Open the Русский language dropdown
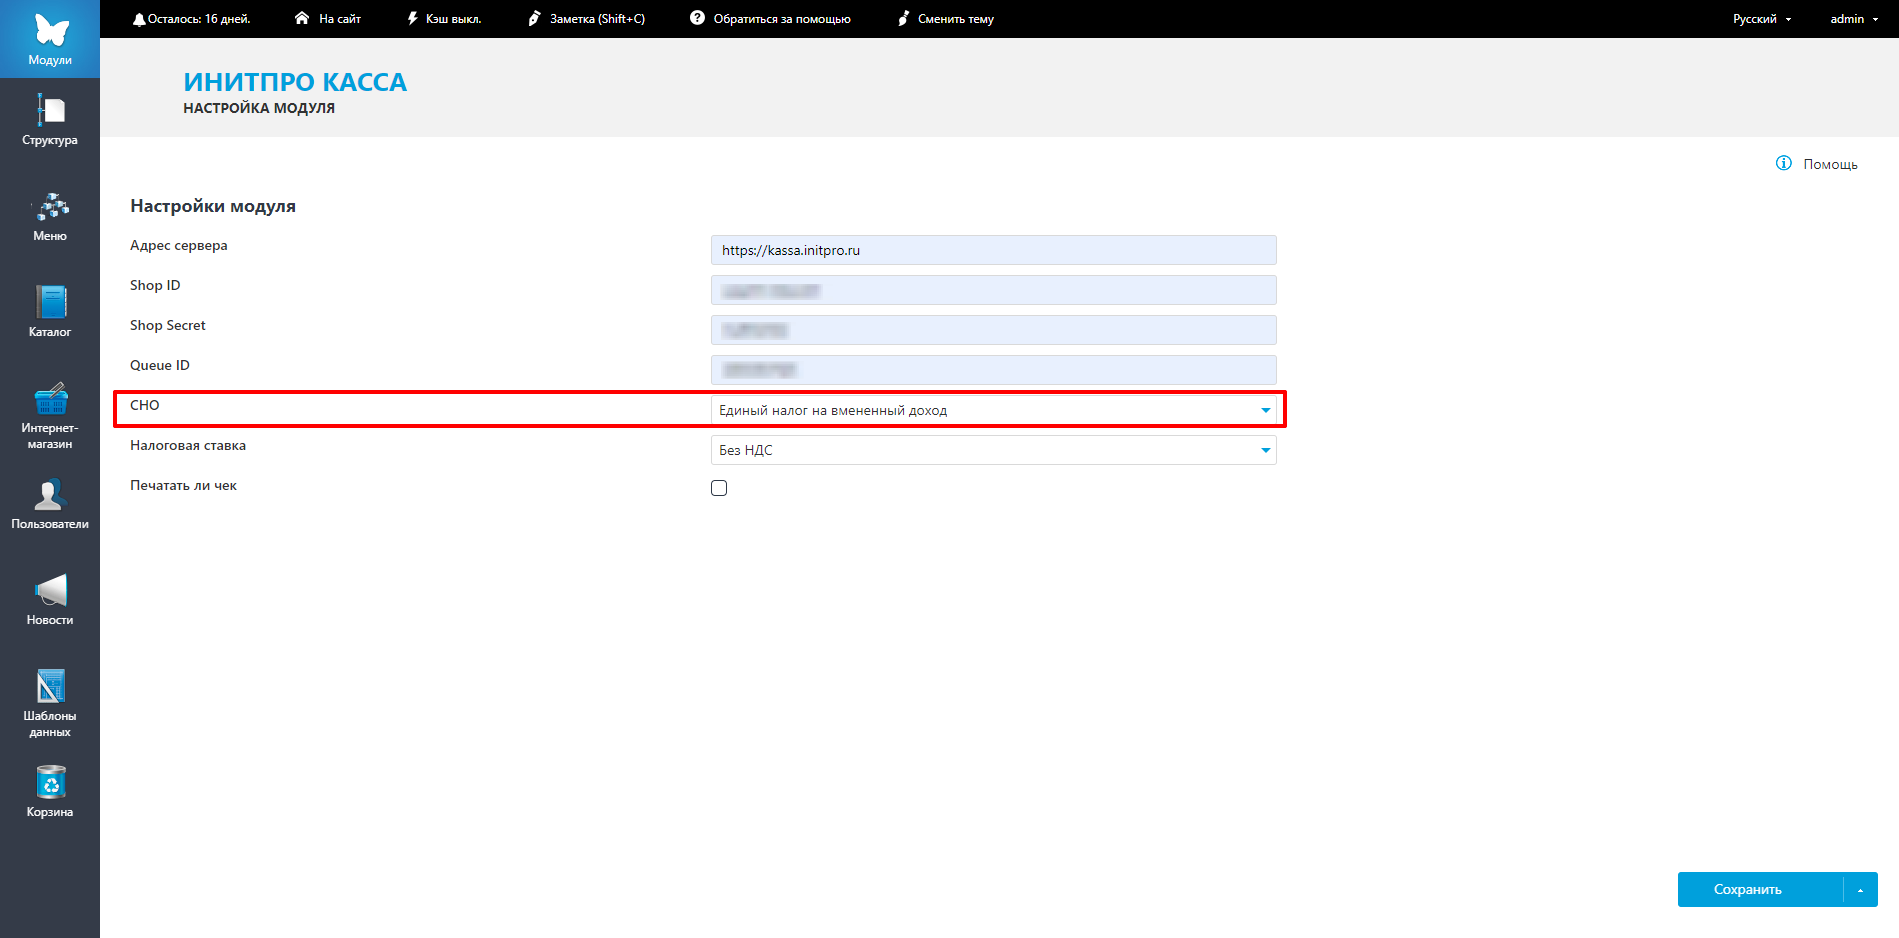1899x938 pixels. 1762,19
